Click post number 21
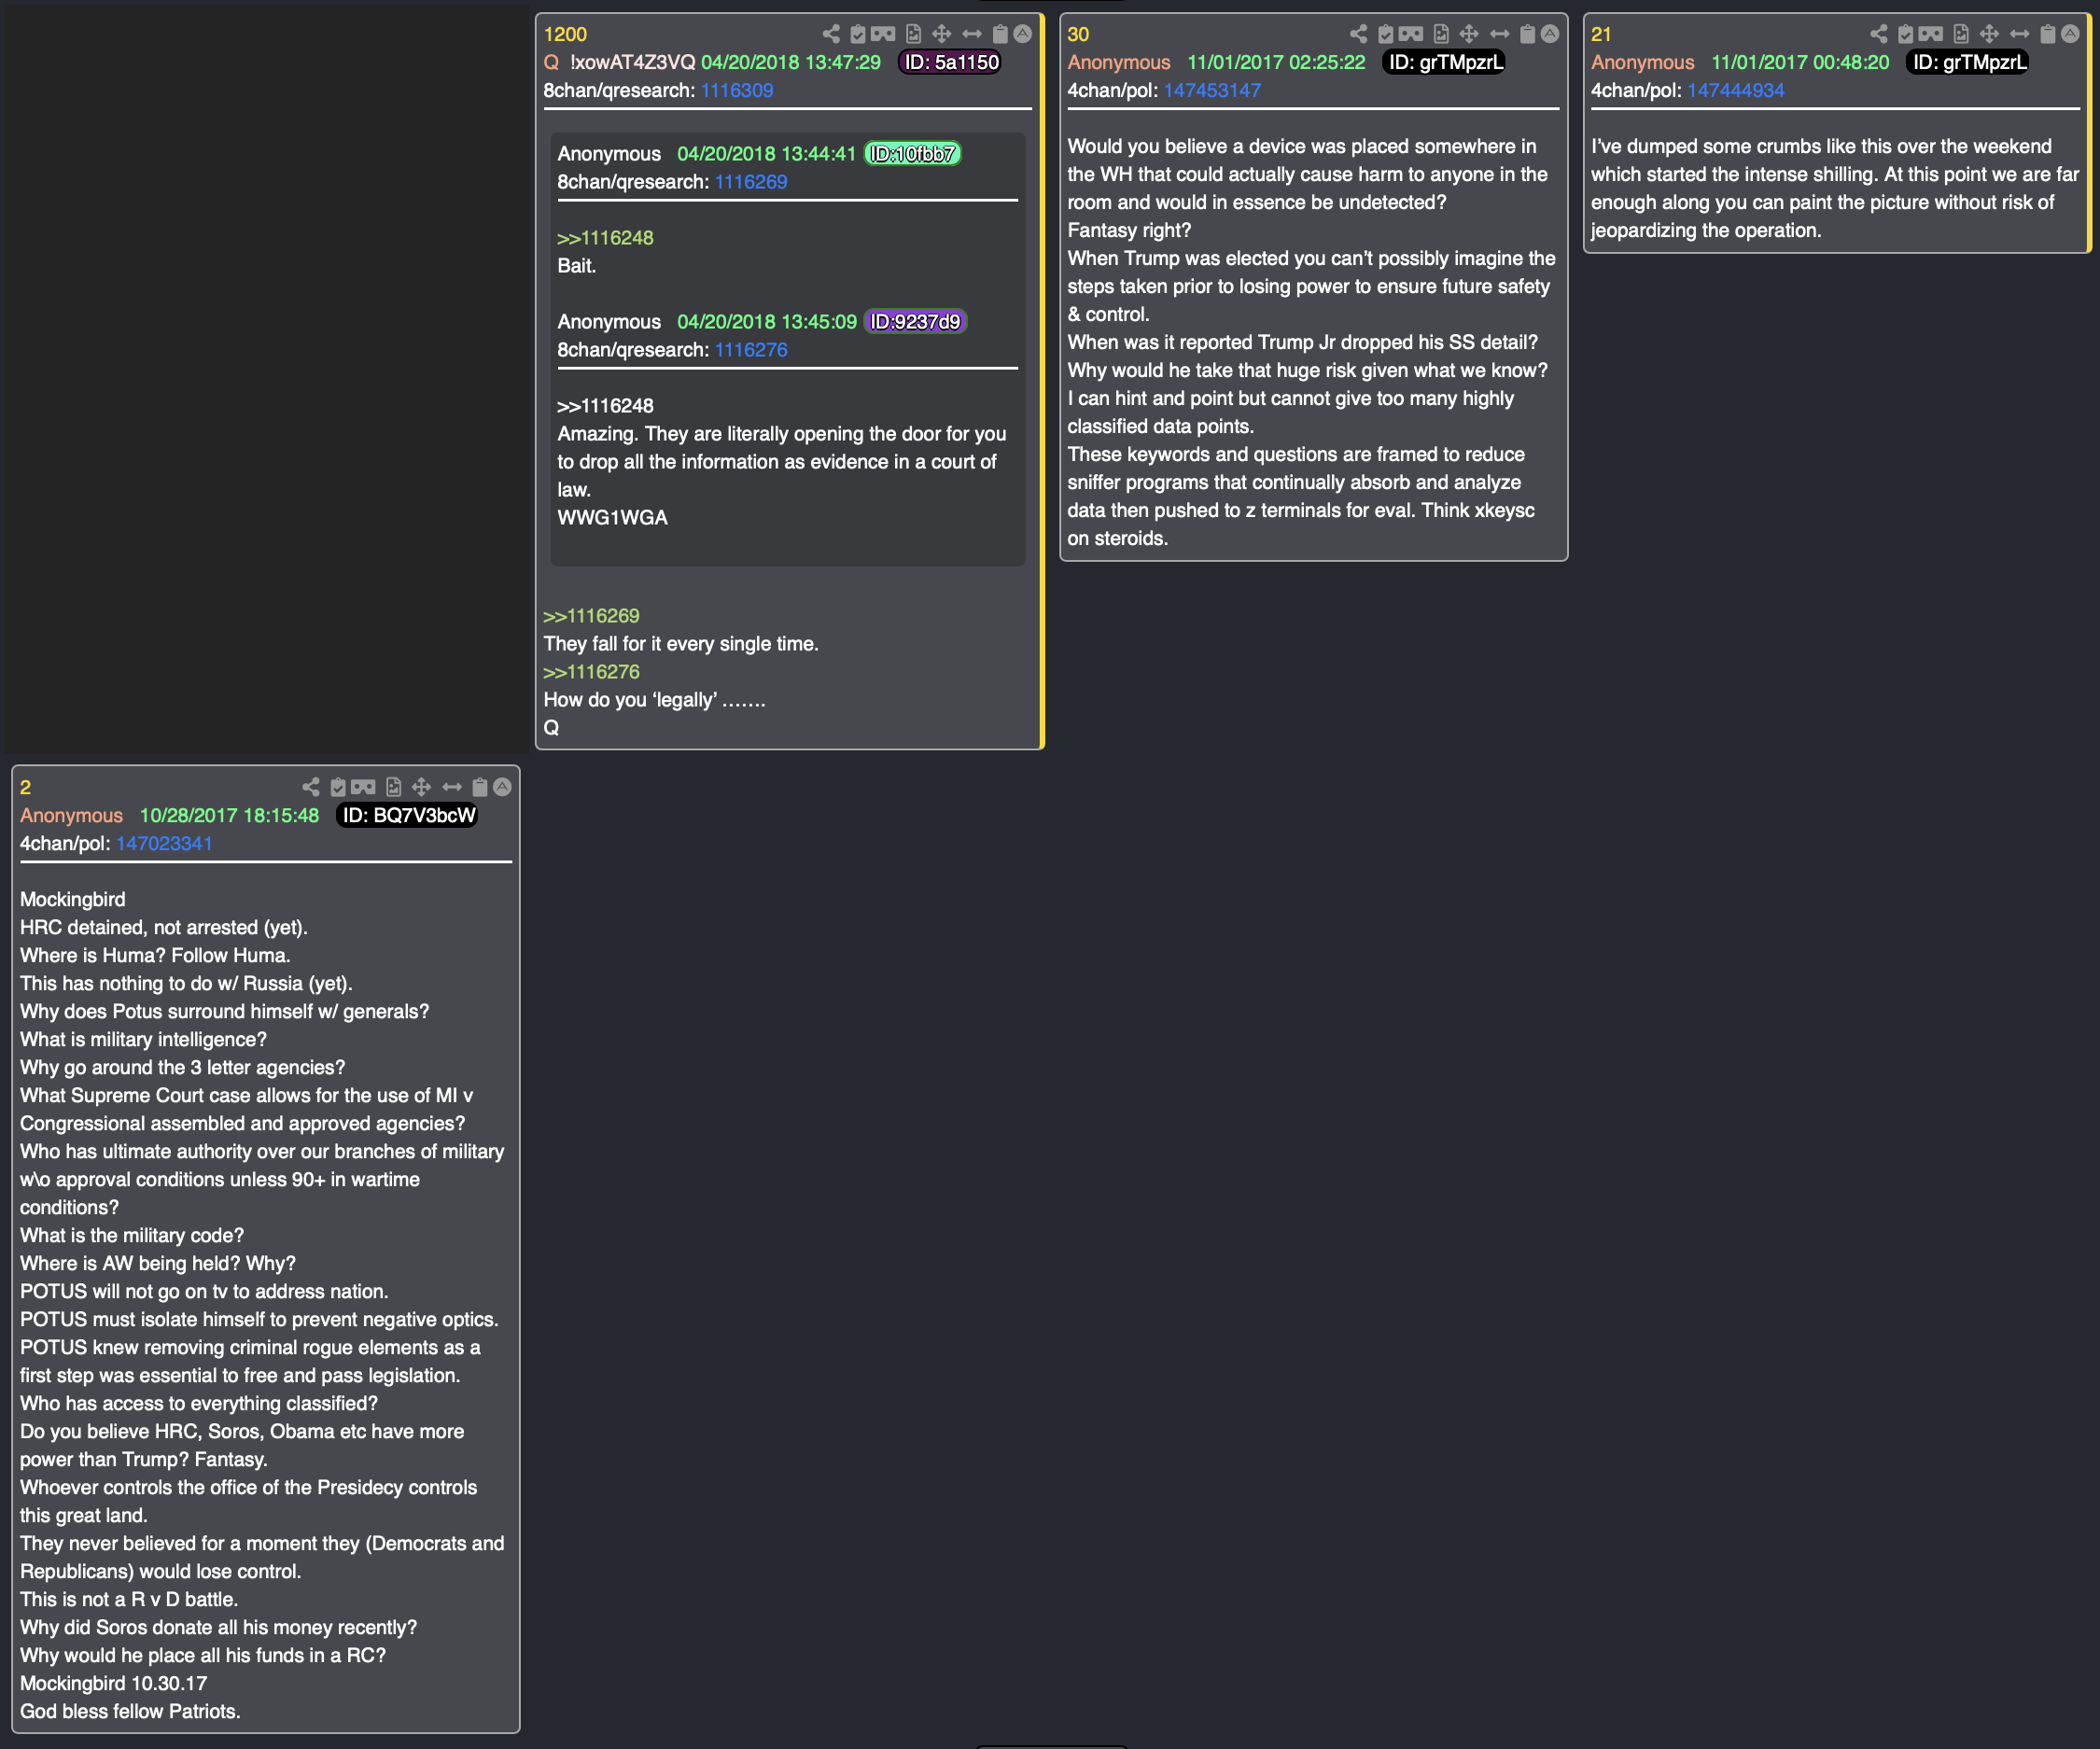The image size is (2100, 1749). pyautogui.click(x=1601, y=34)
